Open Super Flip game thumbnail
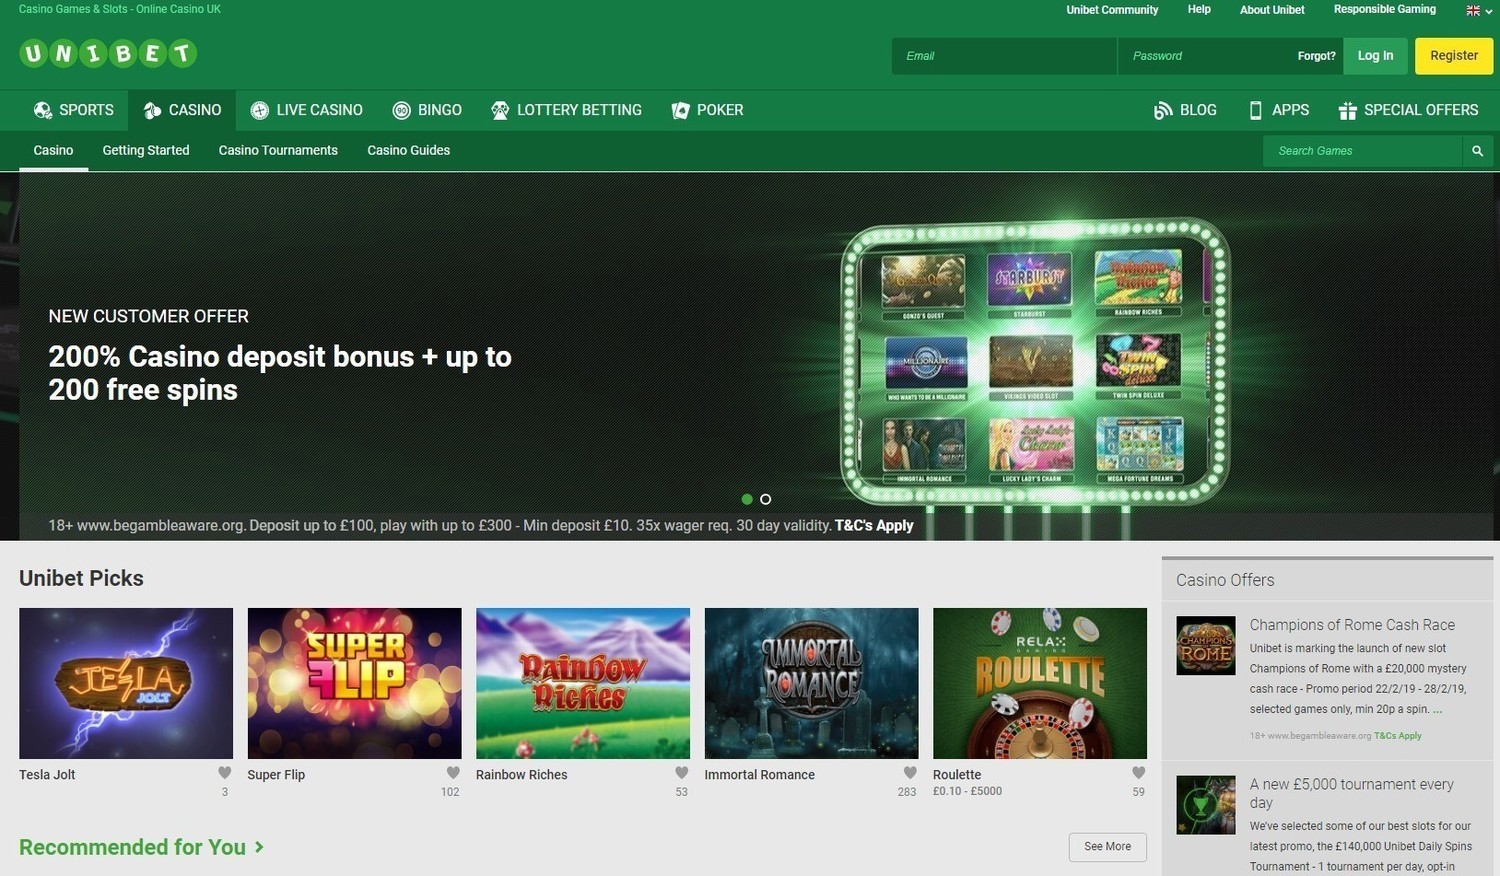1500x876 pixels. [x=355, y=683]
